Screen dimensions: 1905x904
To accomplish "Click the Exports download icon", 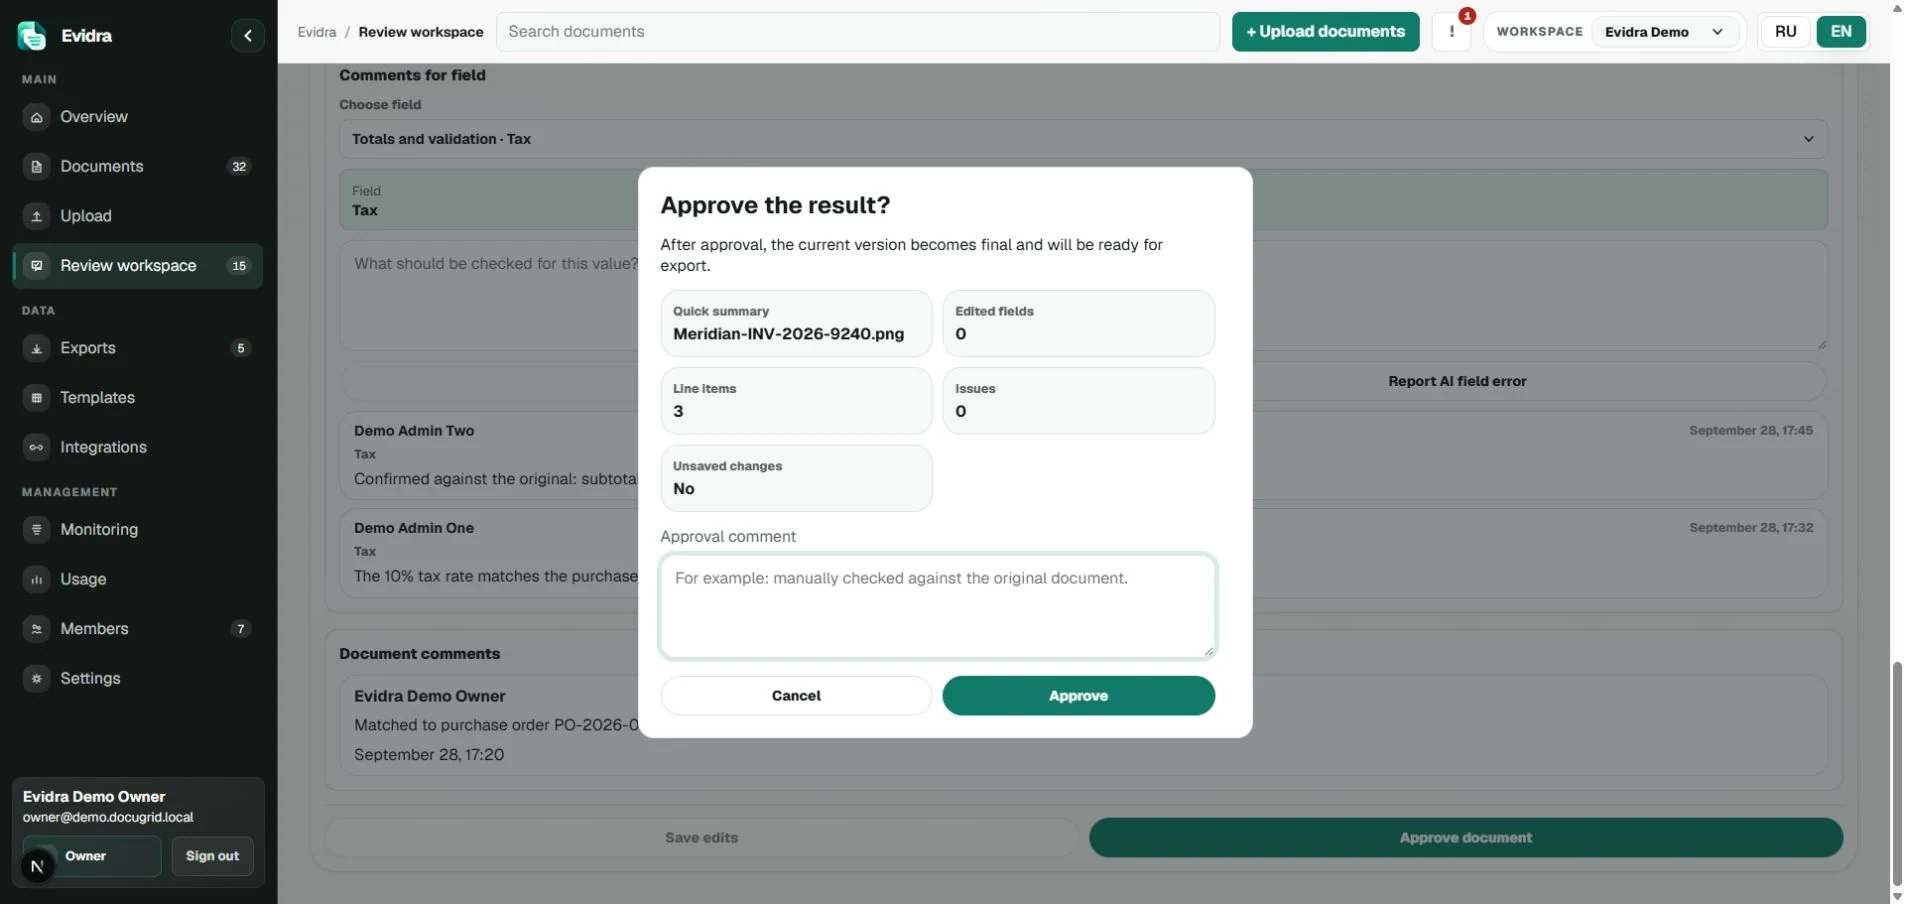I will 37,348.
